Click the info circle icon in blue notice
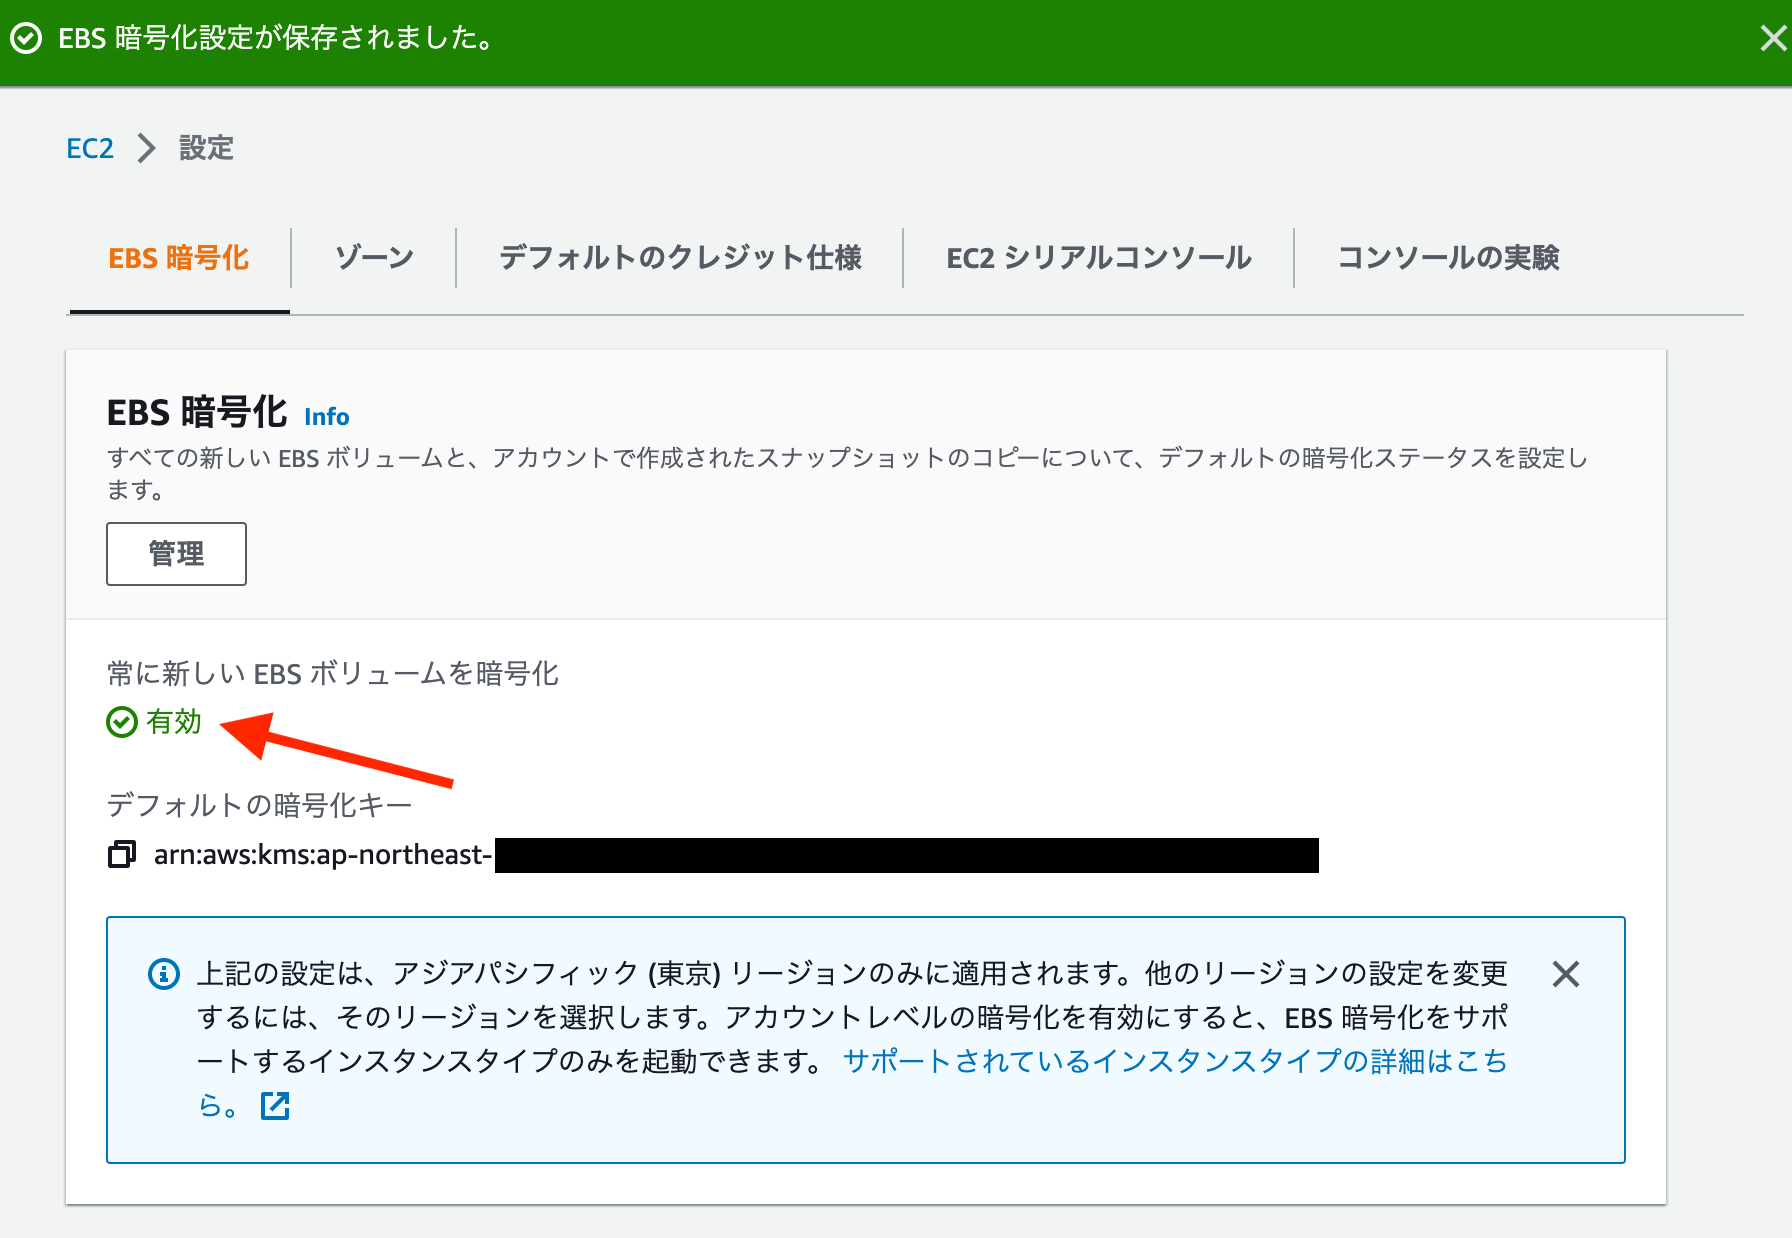The height and width of the screenshot is (1238, 1792). 162,975
